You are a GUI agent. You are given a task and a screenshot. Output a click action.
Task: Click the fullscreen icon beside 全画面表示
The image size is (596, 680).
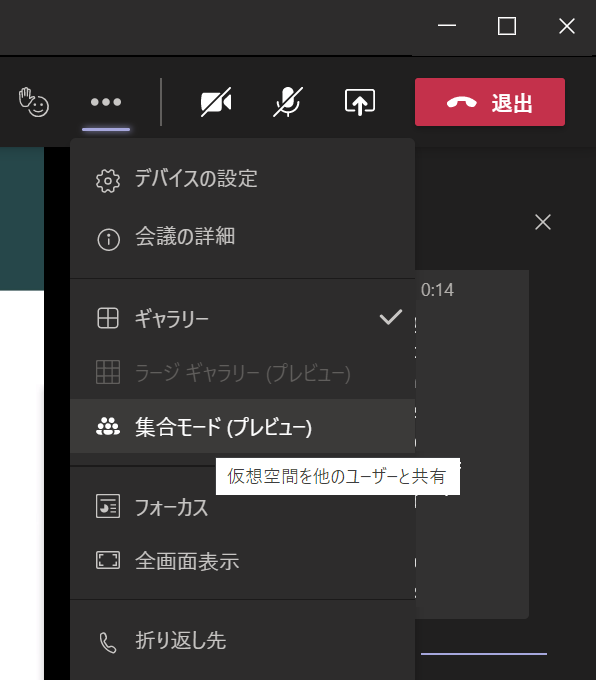click(108, 560)
